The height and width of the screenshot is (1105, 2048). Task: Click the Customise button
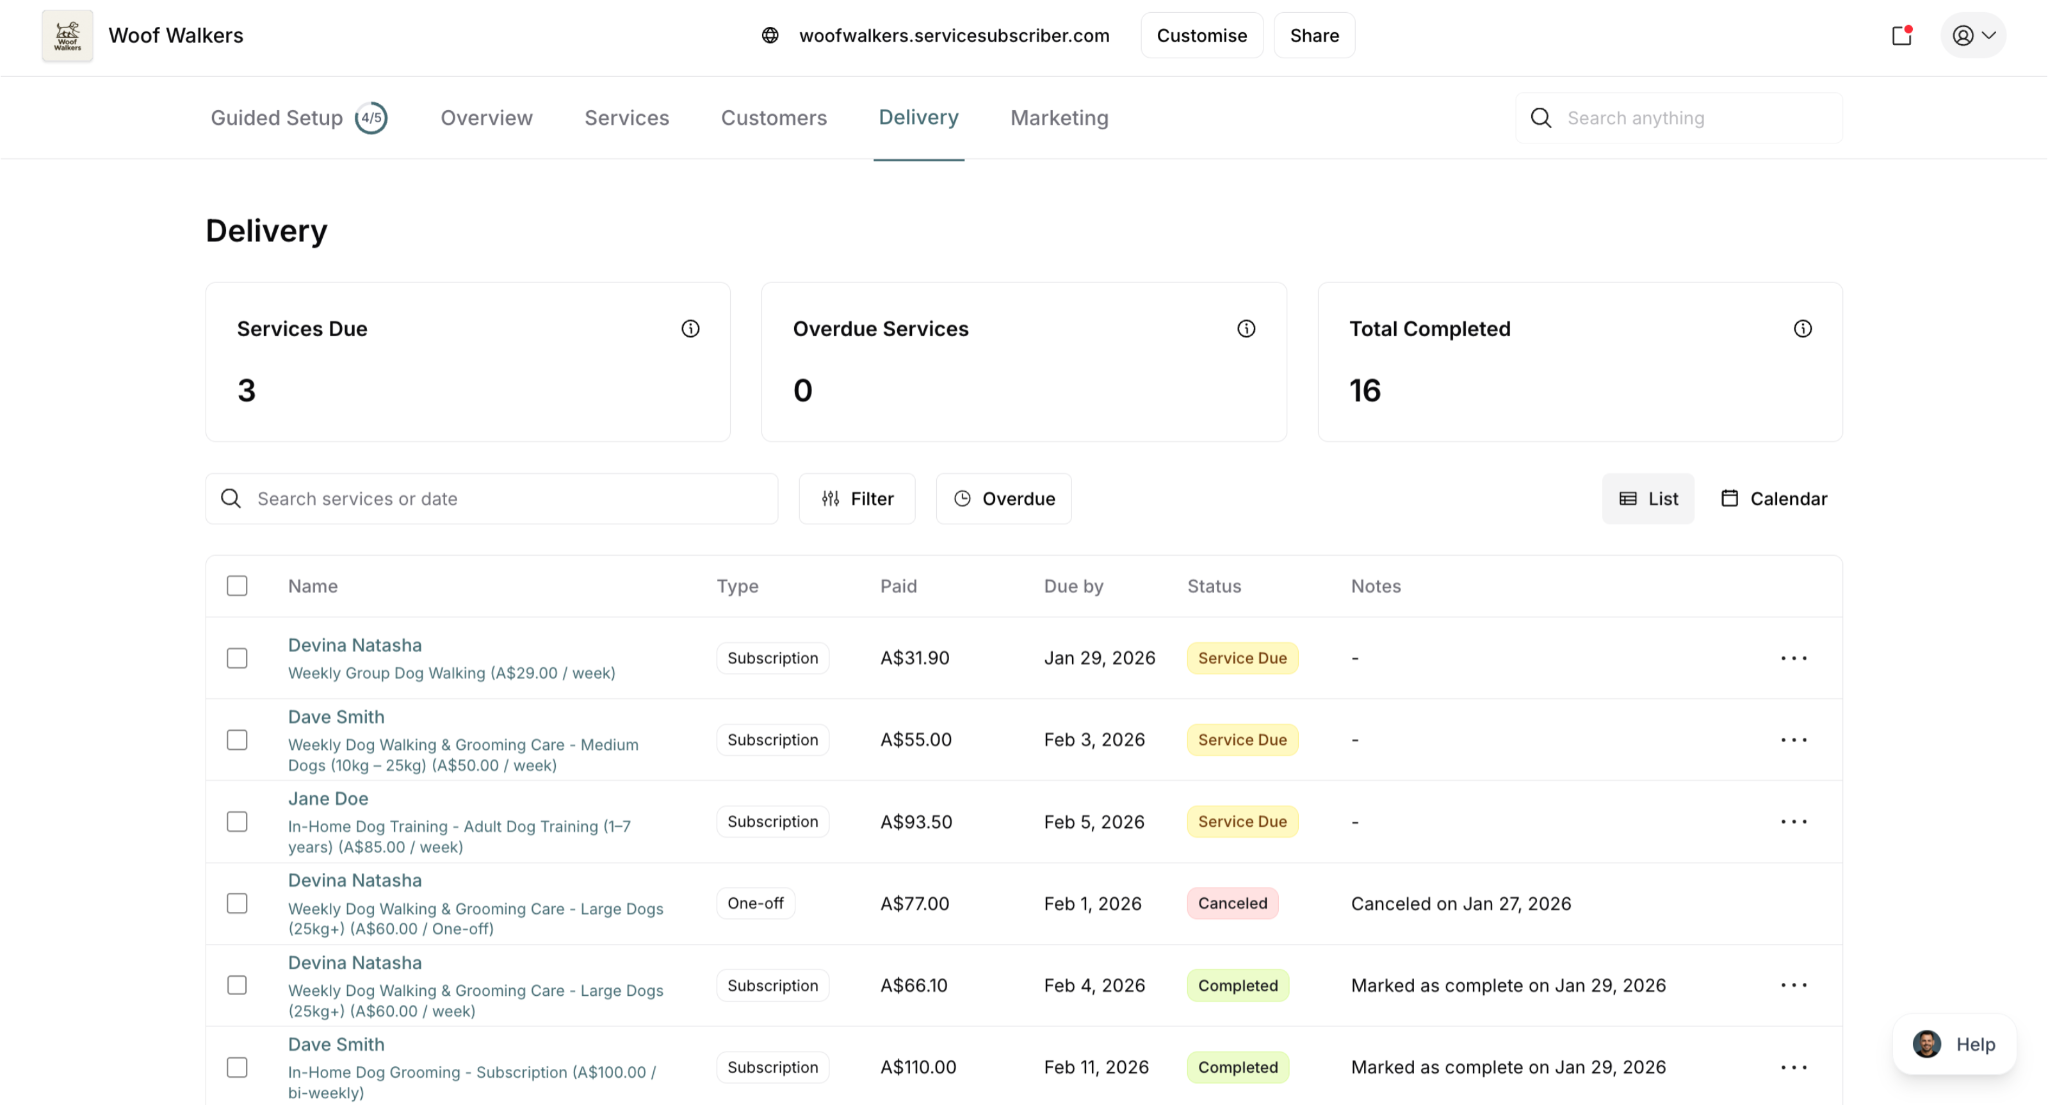(1201, 36)
